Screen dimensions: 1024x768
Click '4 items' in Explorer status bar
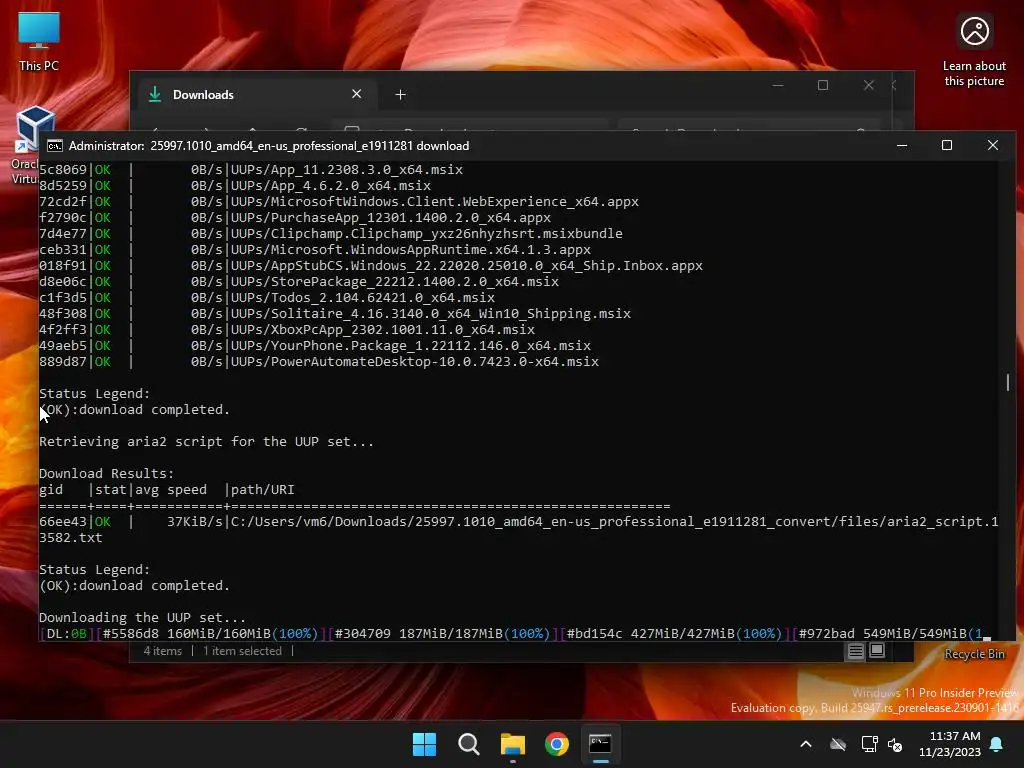tap(163, 651)
